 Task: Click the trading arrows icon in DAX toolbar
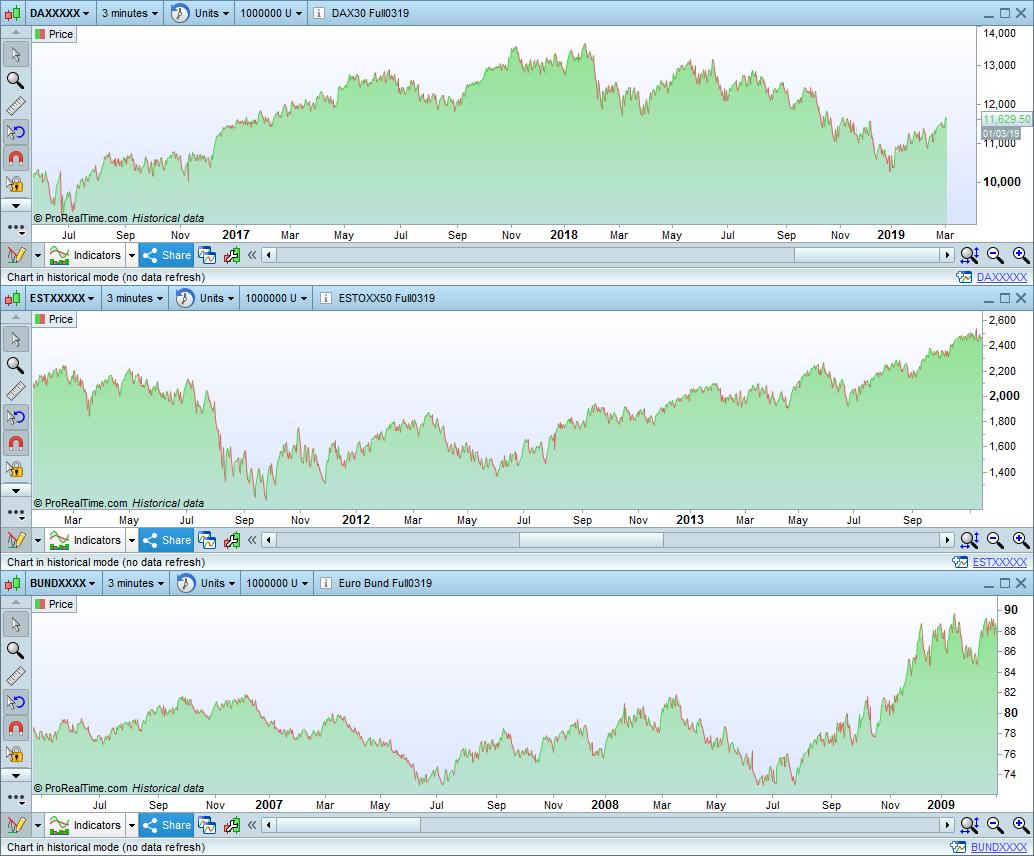pos(231,255)
